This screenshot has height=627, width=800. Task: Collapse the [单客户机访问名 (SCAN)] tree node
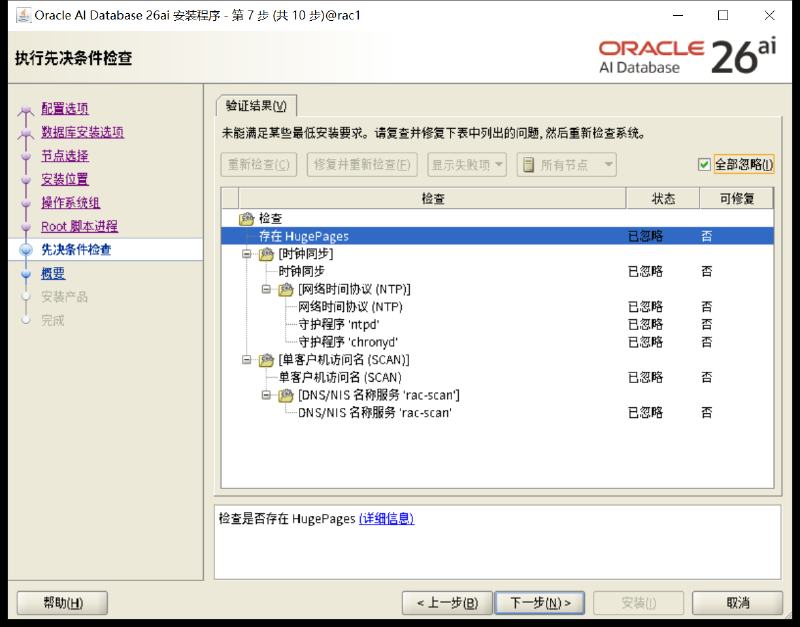[246, 360]
